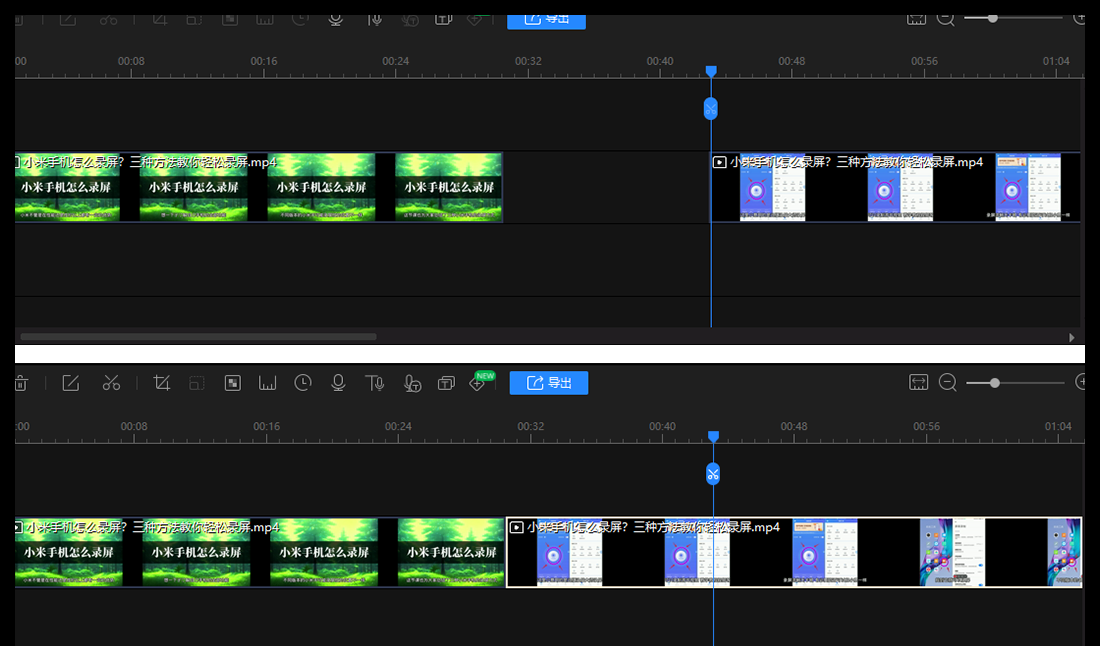The image size is (1100, 646).
Task: Click 00:08 on the lower timeline ruler
Action: pyautogui.click(x=134, y=426)
